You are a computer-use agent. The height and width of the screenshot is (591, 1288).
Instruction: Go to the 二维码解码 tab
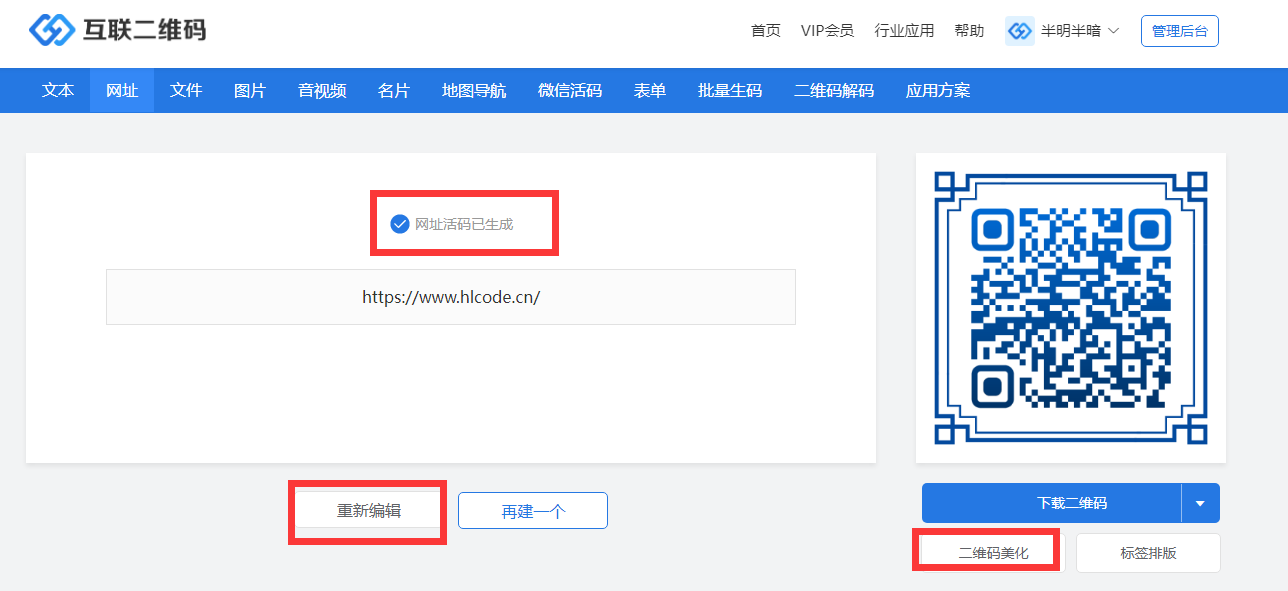click(834, 91)
